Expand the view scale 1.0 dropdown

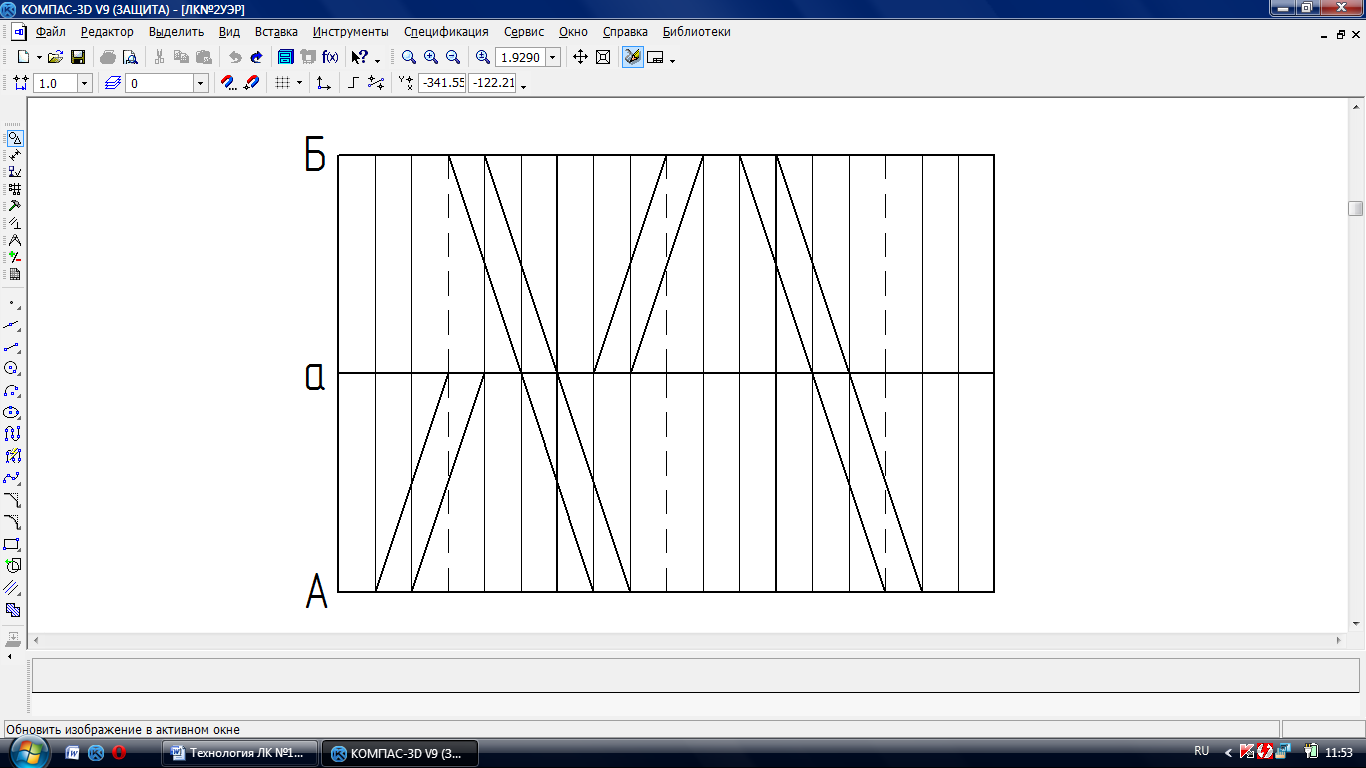(84, 83)
